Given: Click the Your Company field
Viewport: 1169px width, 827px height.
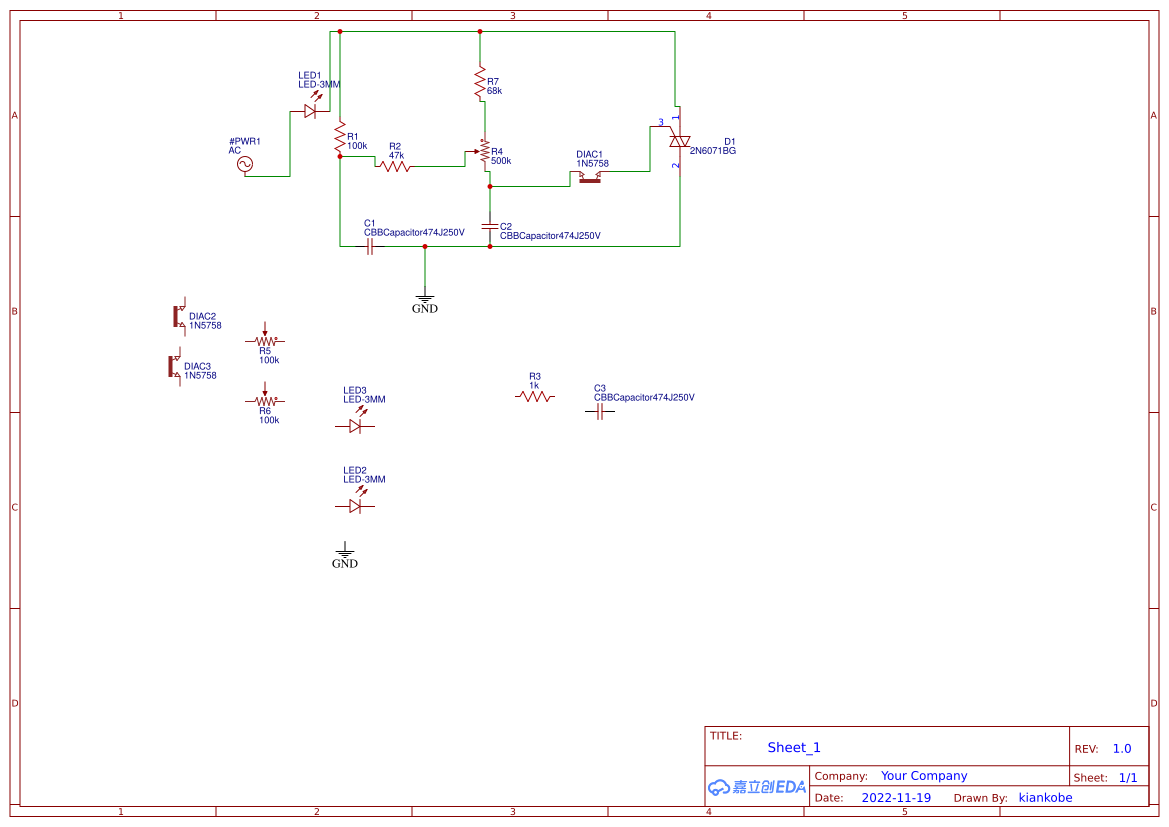Looking at the screenshot, I should 924,776.
